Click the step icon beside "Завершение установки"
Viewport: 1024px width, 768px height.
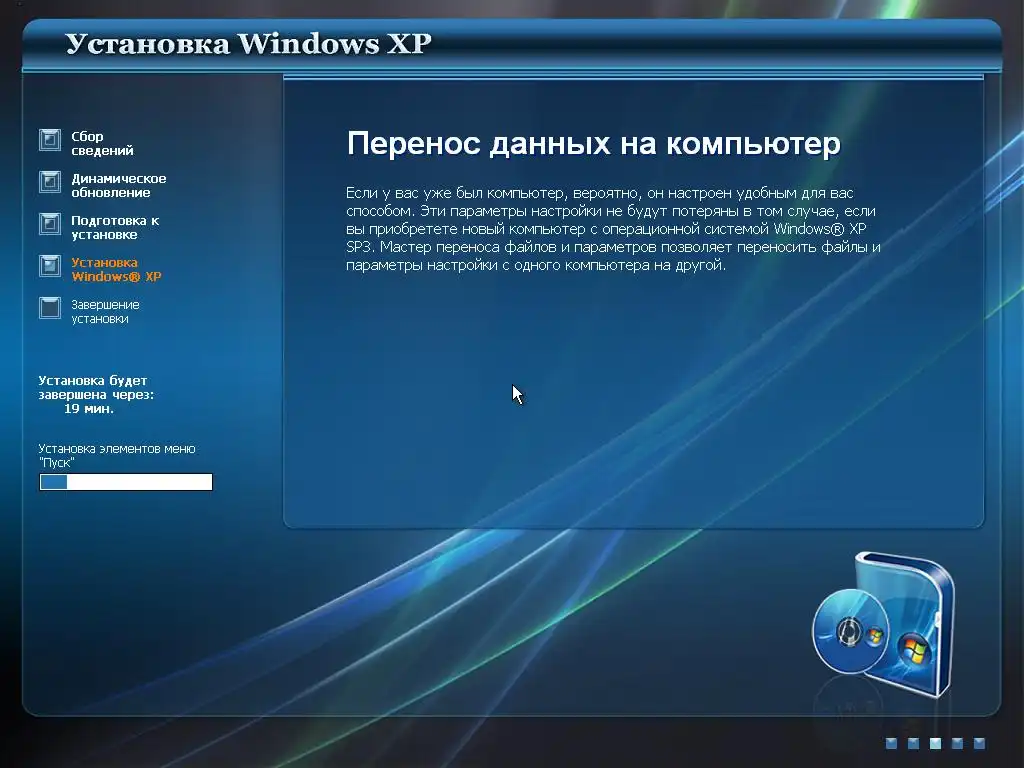point(50,308)
